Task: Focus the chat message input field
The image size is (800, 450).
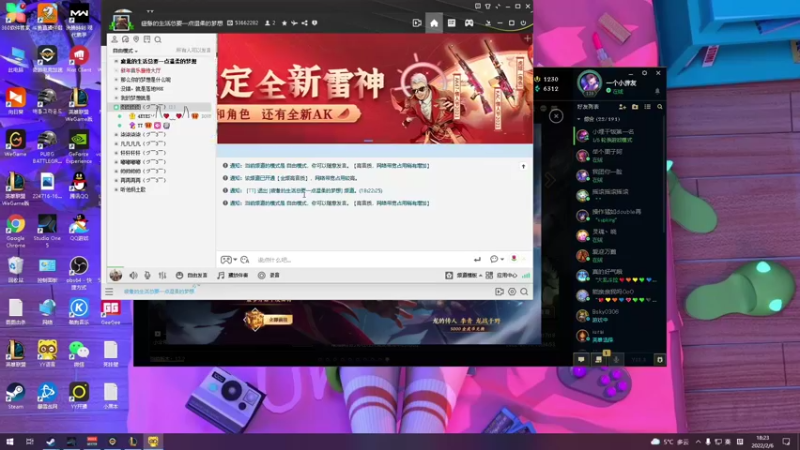Action: [x=362, y=260]
